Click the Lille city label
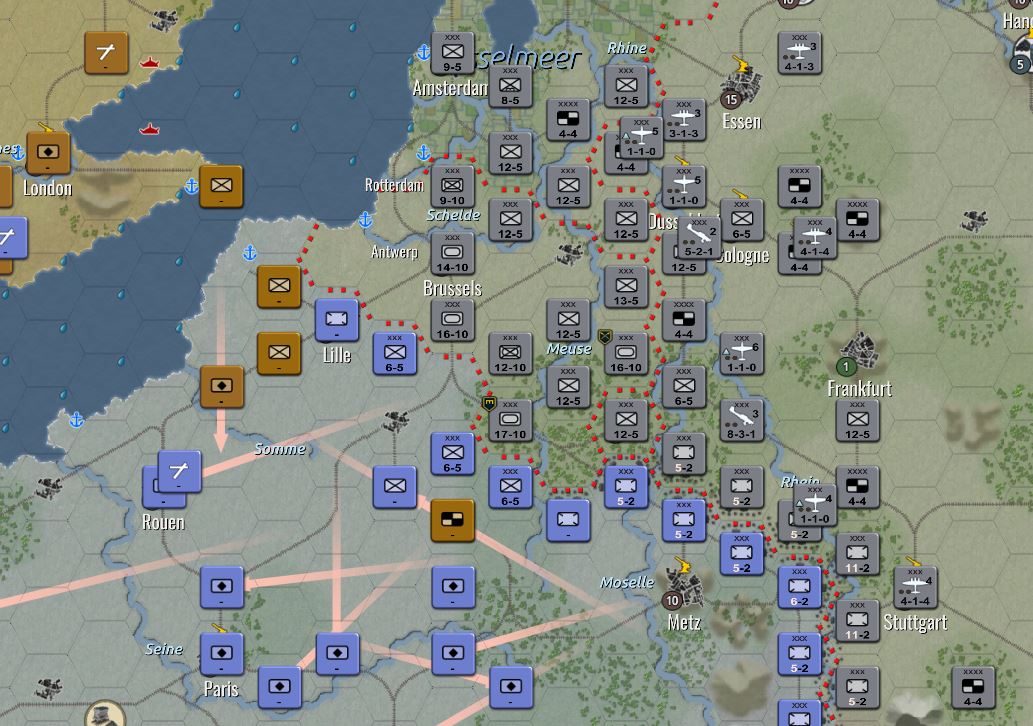Image resolution: width=1033 pixels, height=726 pixels. pos(337,356)
